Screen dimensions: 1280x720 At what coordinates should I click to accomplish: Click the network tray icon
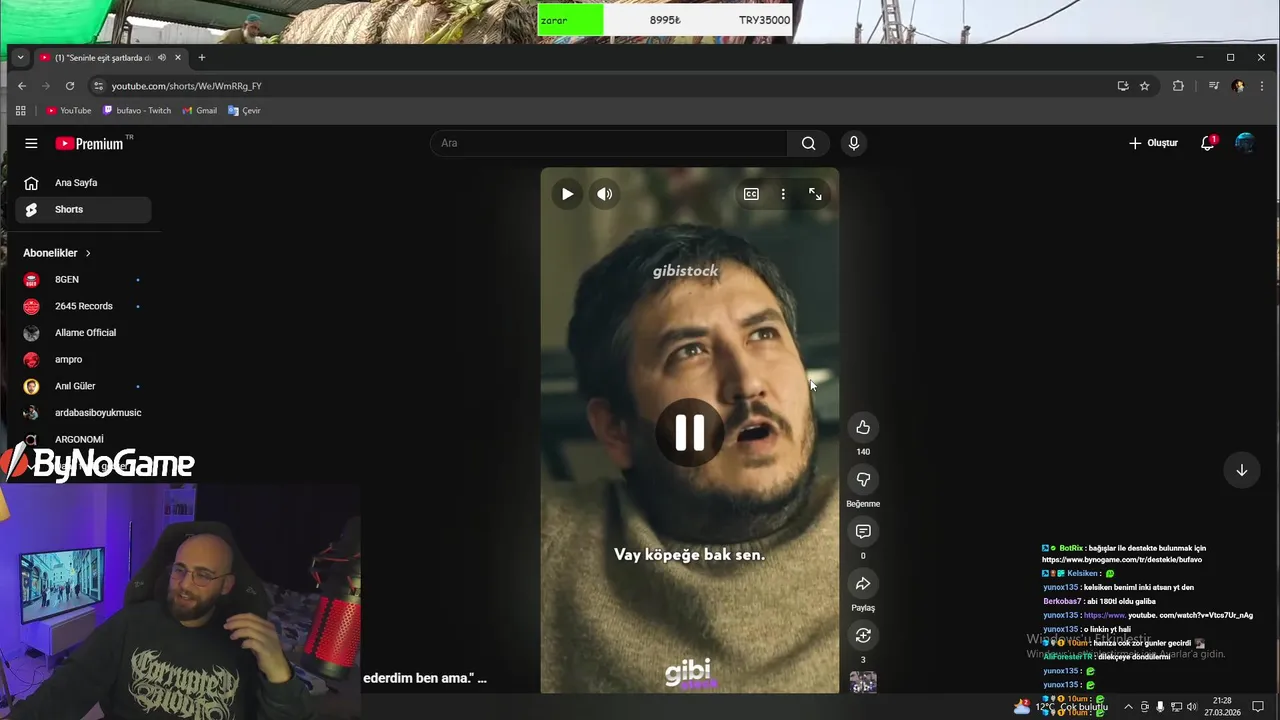pyautogui.click(x=1176, y=707)
